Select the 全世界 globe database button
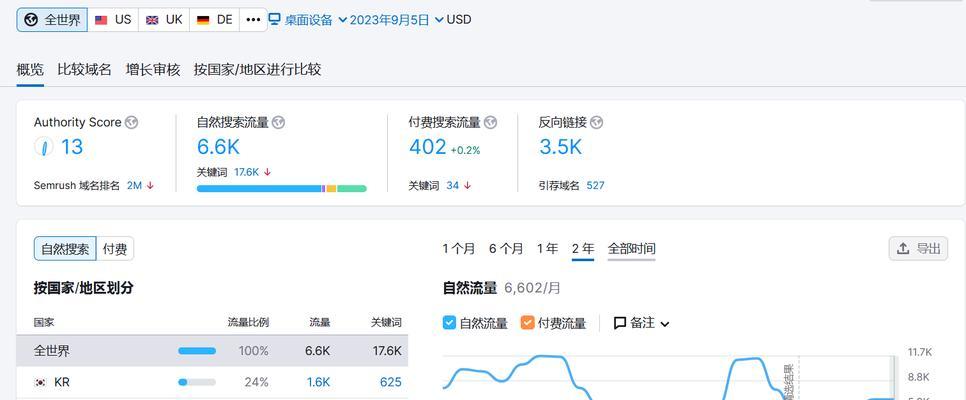966x400 pixels. (x=52, y=20)
